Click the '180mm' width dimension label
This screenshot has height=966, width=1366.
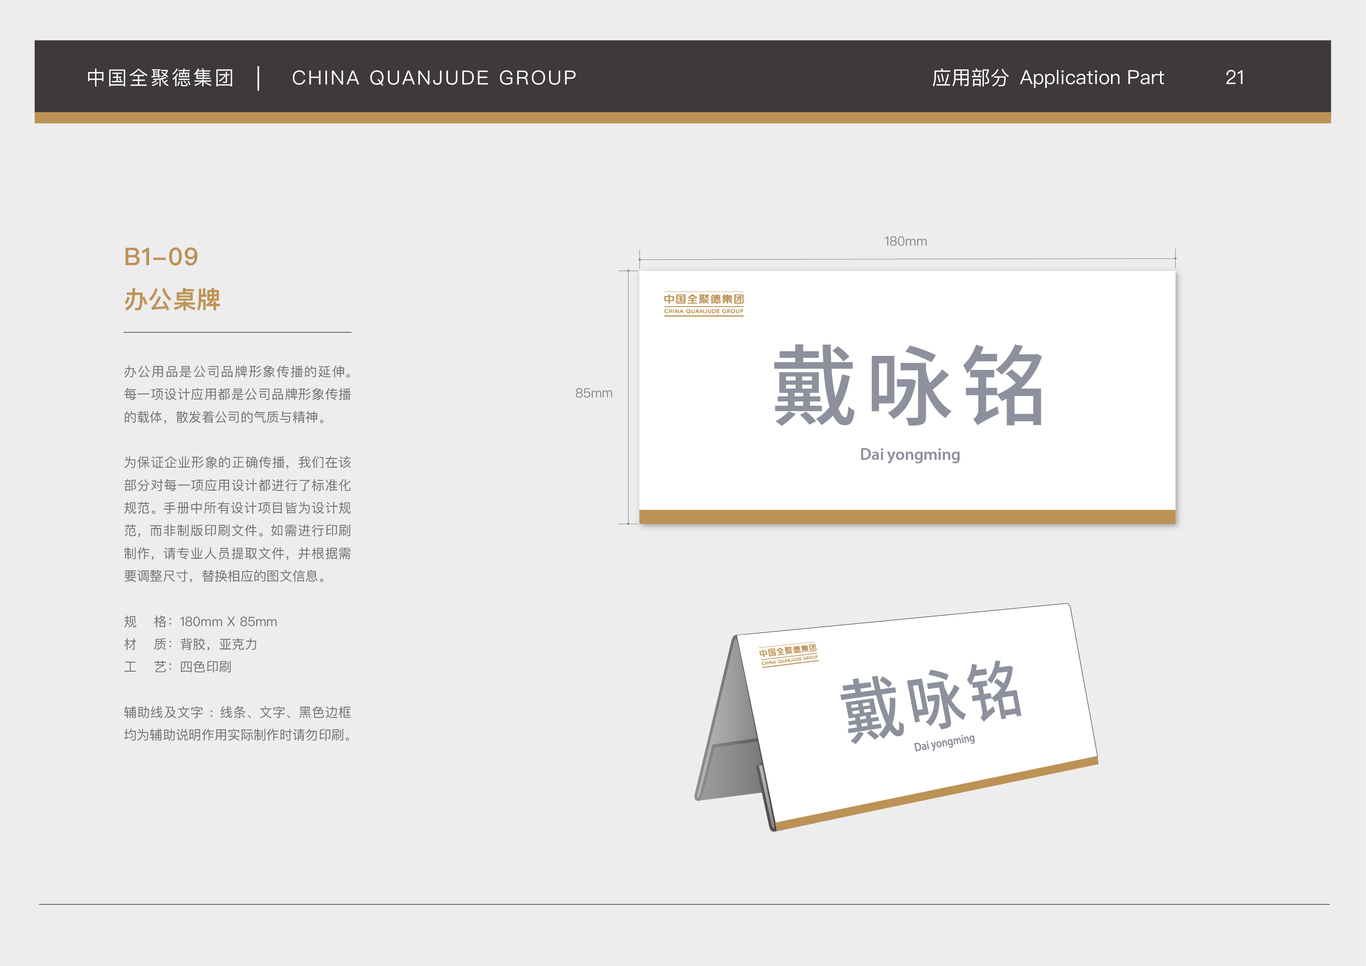pos(906,241)
